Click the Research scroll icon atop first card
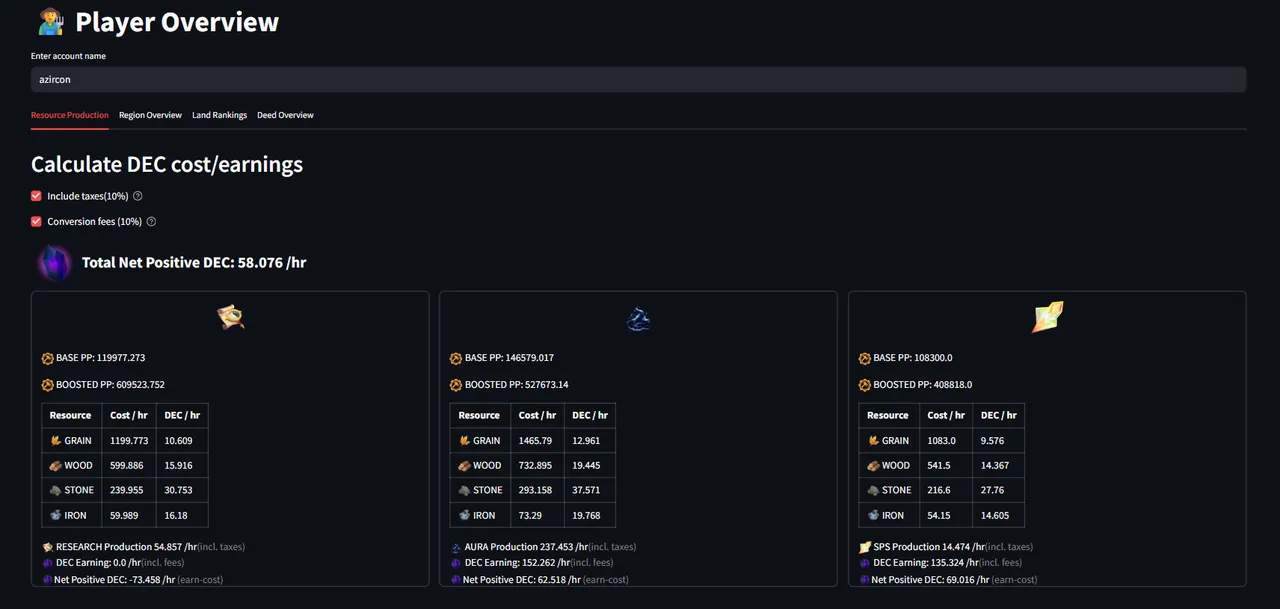Viewport: 1280px width, 609px height. [x=231, y=318]
